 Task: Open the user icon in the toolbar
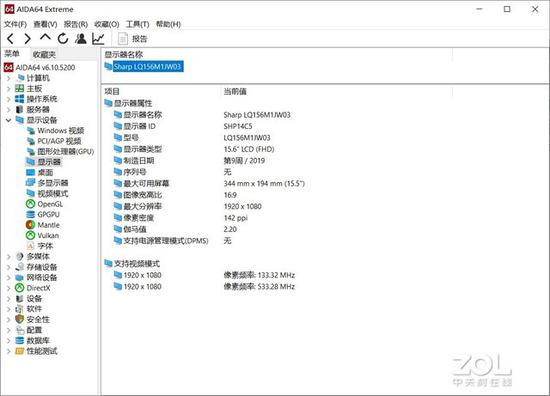(x=81, y=39)
